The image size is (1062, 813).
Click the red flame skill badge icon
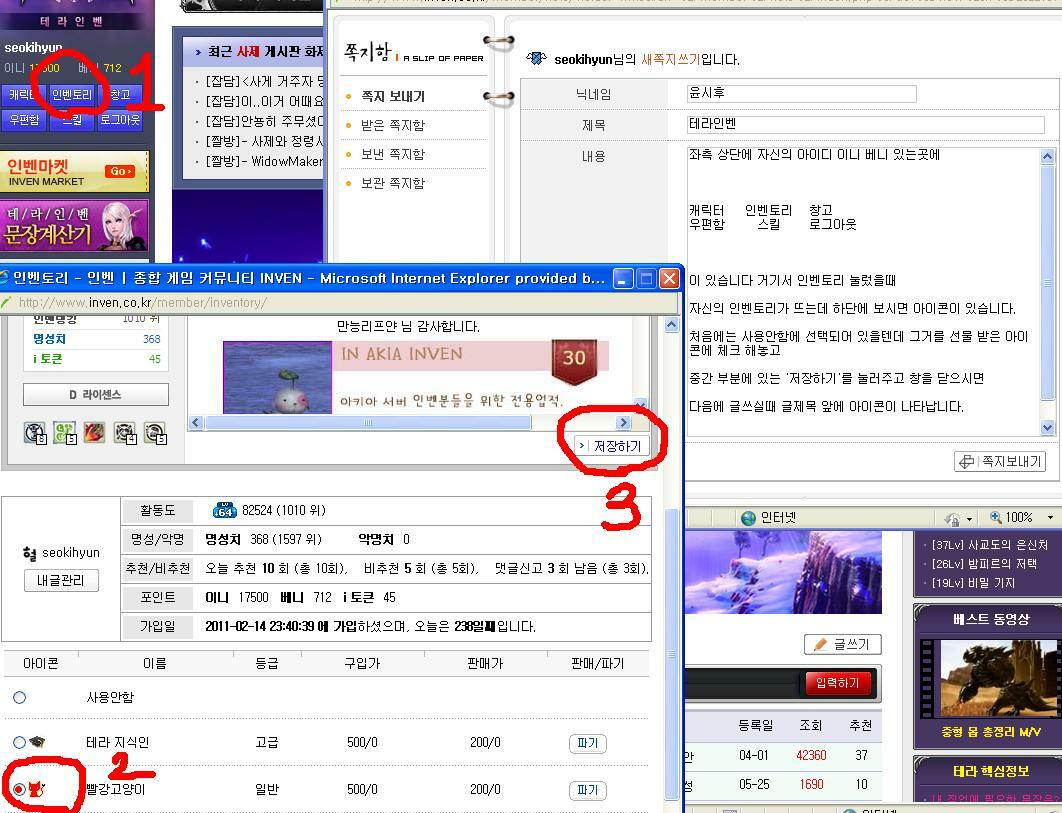tap(95, 433)
